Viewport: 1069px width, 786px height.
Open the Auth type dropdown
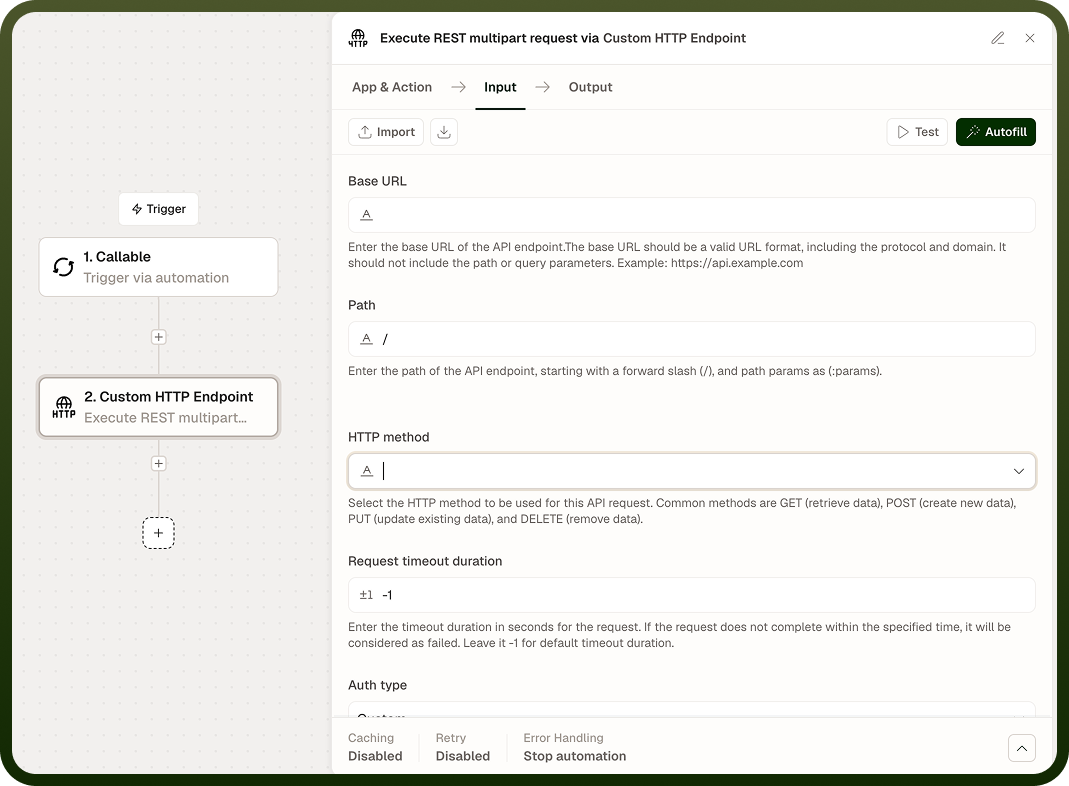pyautogui.click(x=691, y=710)
